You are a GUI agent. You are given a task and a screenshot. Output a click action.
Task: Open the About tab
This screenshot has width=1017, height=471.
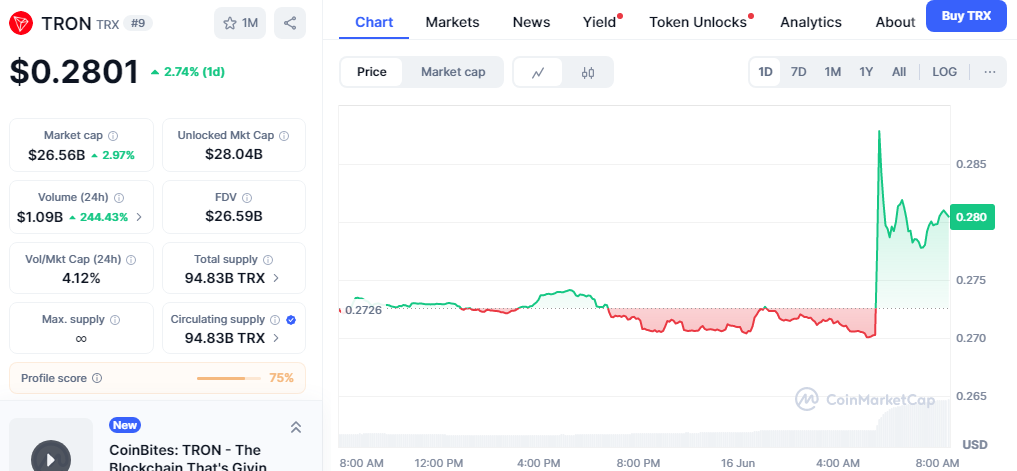coord(895,22)
